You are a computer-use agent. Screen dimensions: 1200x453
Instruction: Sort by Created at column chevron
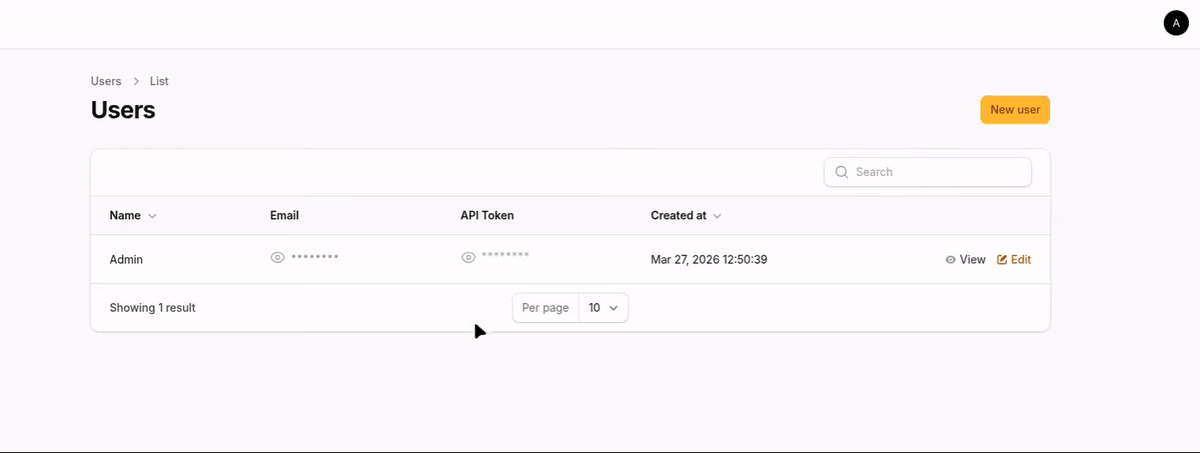[717, 216]
